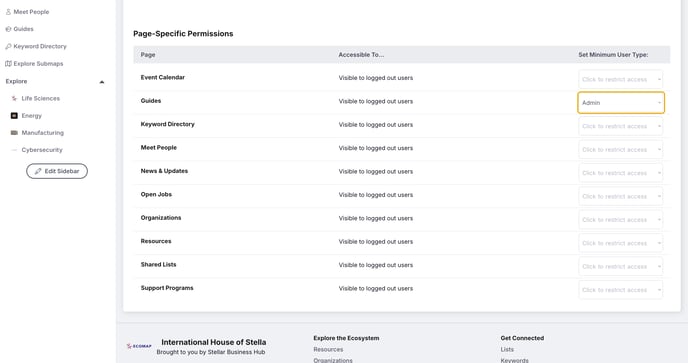
Task: Open Meet People restrict access dropdown
Action: 620,150
